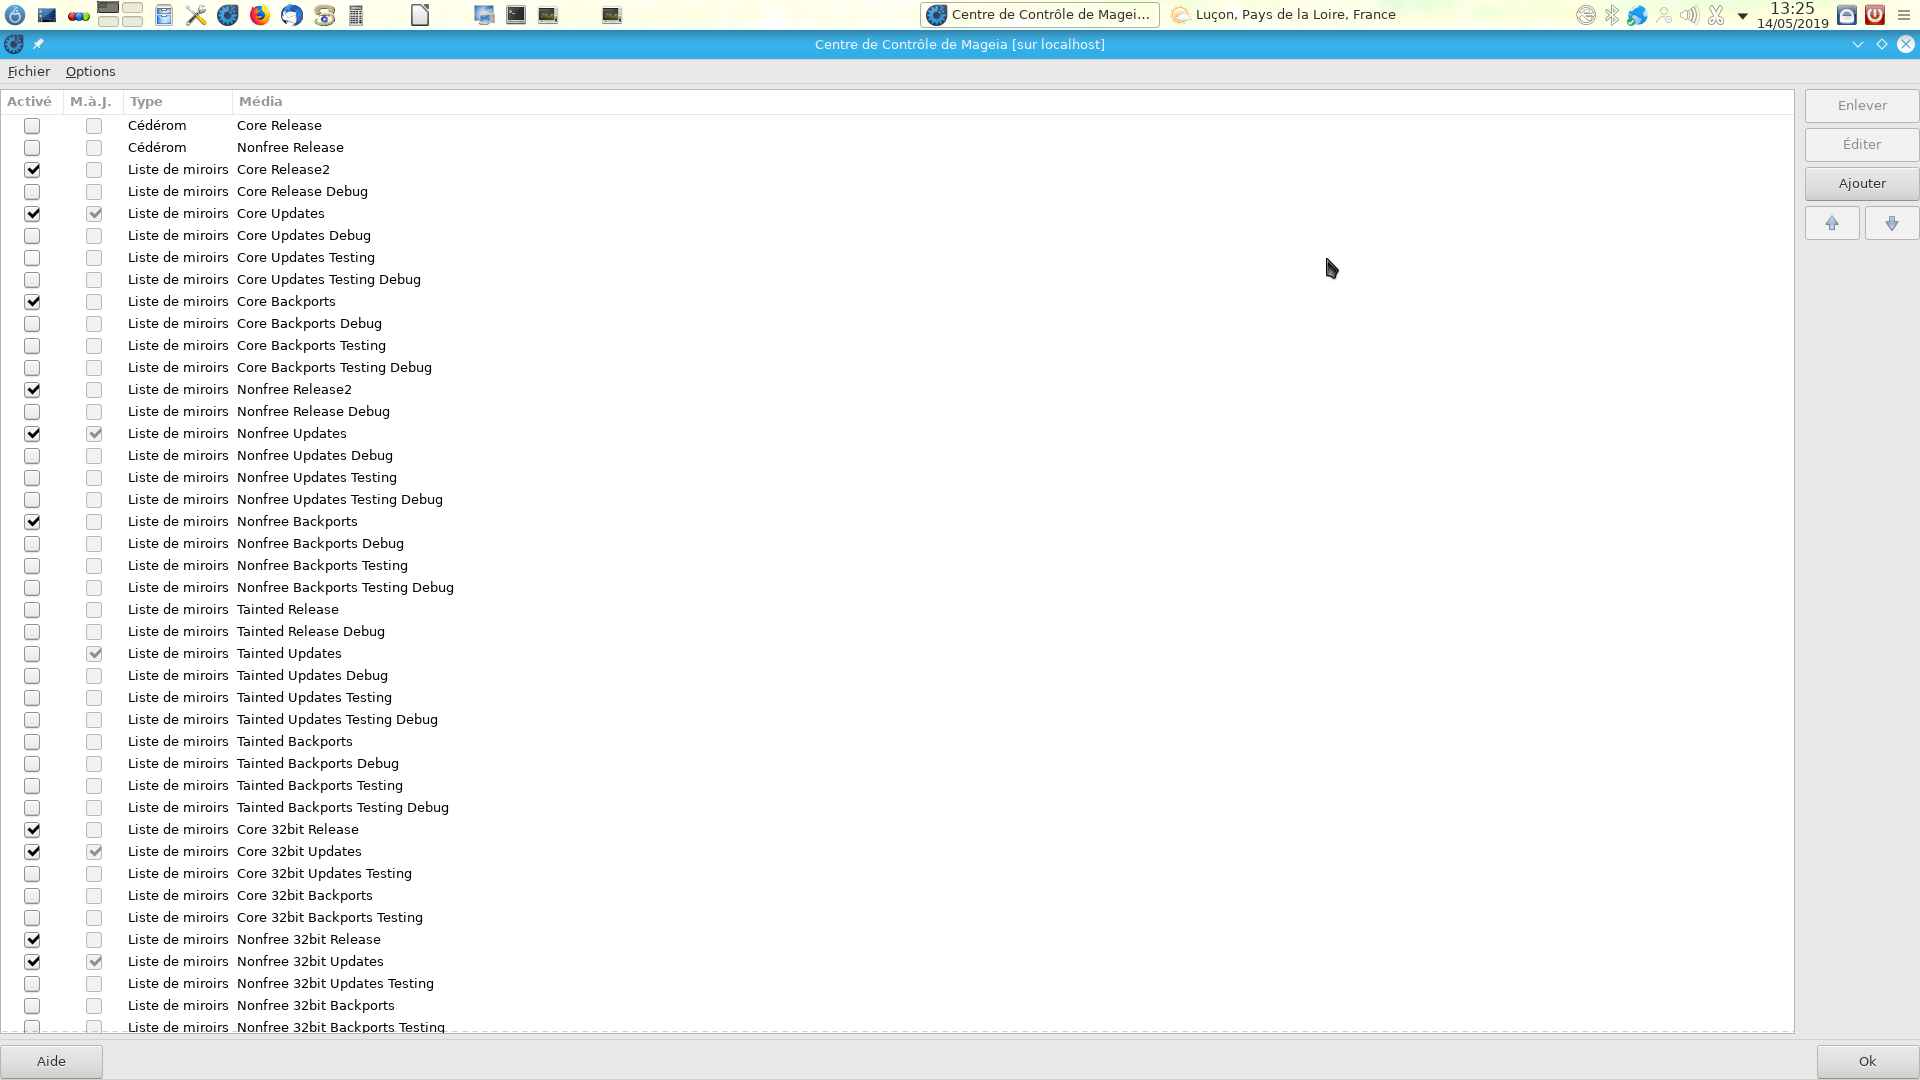Open the remote desktop monitors icon

pyautogui.click(x=484, y=15)
